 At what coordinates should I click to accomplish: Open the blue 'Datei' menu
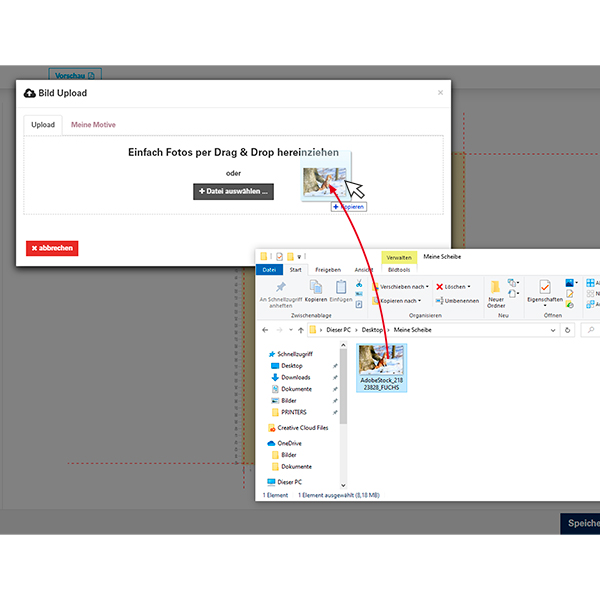(x=270, y=269)
